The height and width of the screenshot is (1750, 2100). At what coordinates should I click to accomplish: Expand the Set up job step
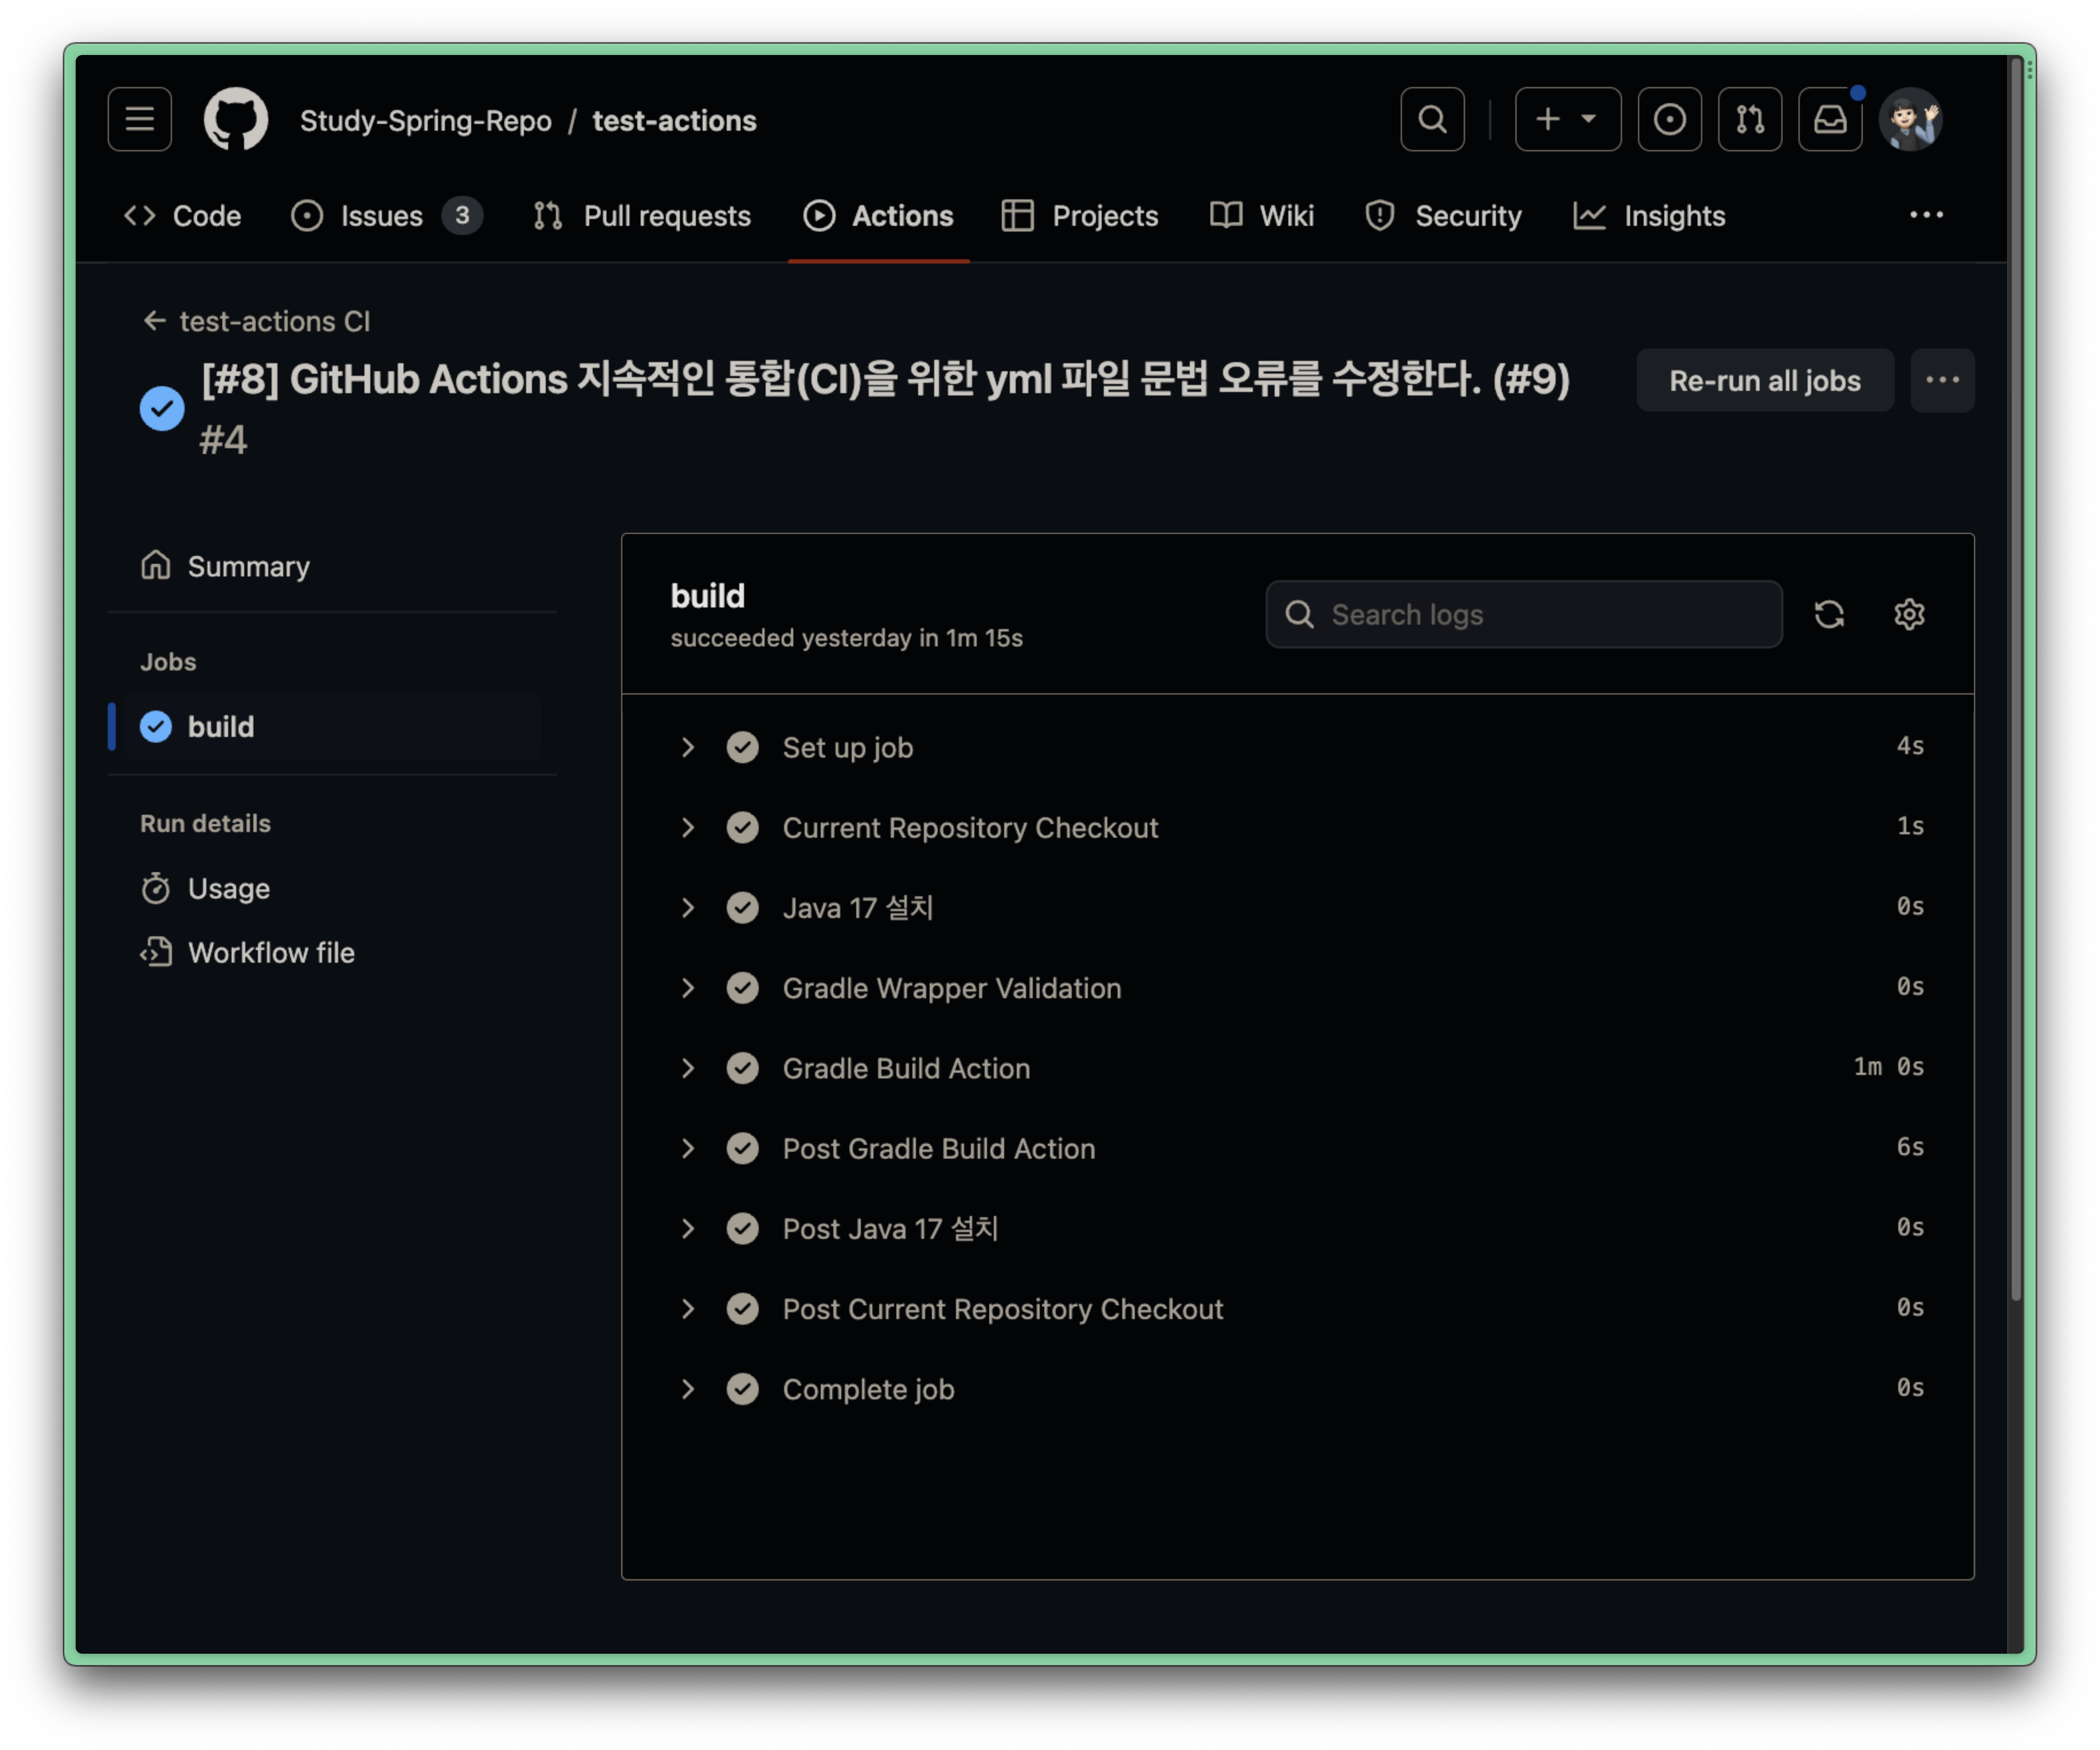pos(688,747)
